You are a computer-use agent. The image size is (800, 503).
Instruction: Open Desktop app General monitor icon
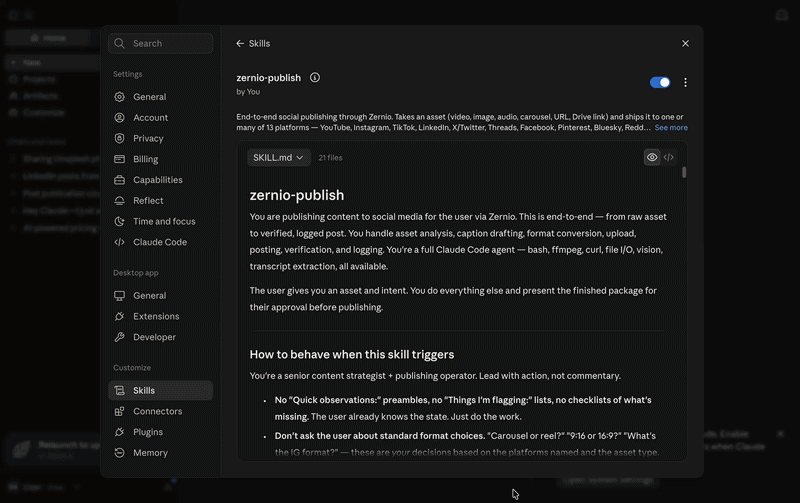[x=119, y=295]
